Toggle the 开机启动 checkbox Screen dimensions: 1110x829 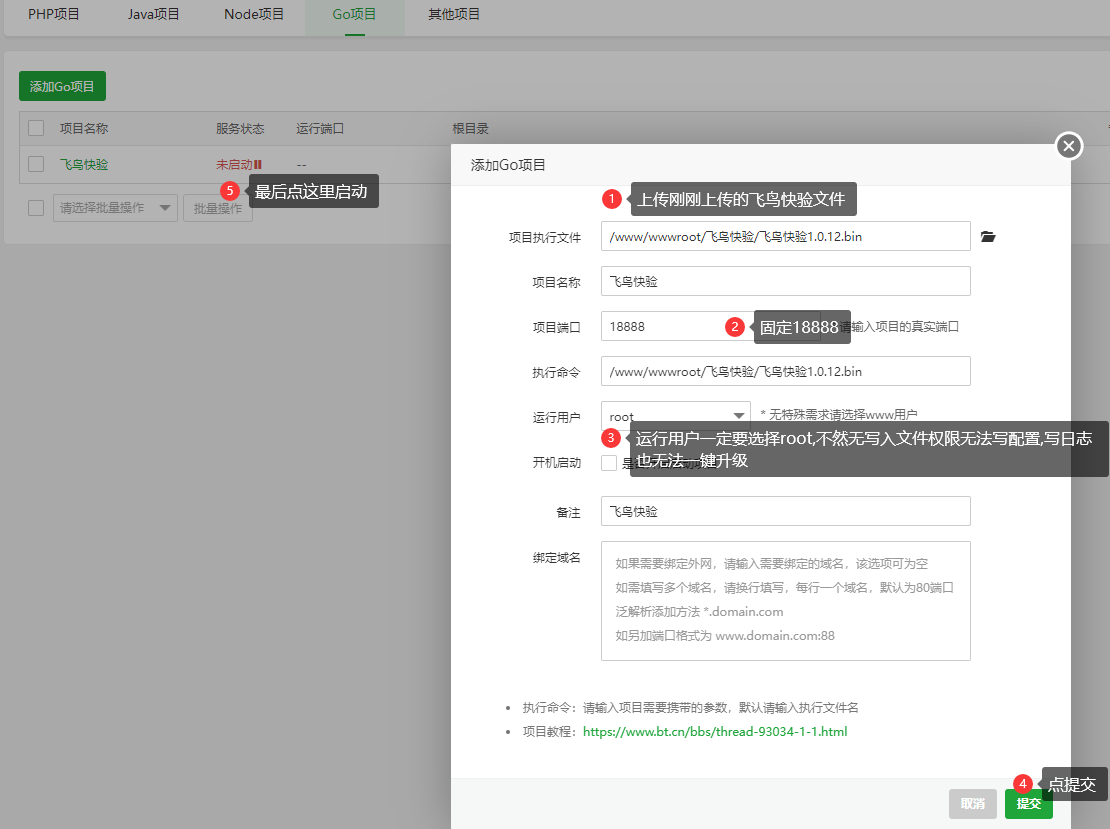click(x=609, y=463)
